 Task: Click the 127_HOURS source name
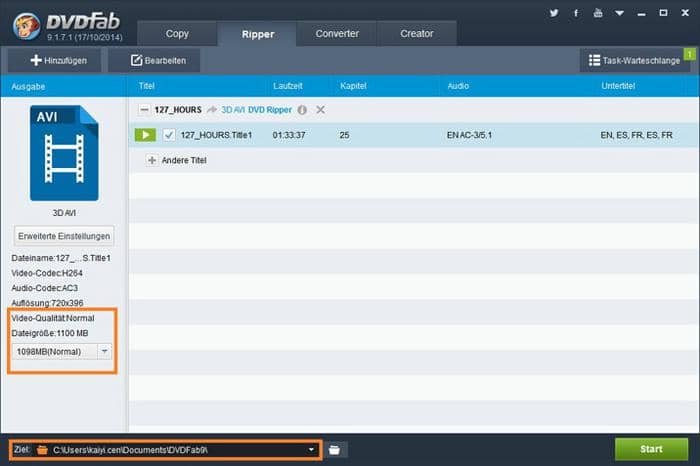(178, 110)
